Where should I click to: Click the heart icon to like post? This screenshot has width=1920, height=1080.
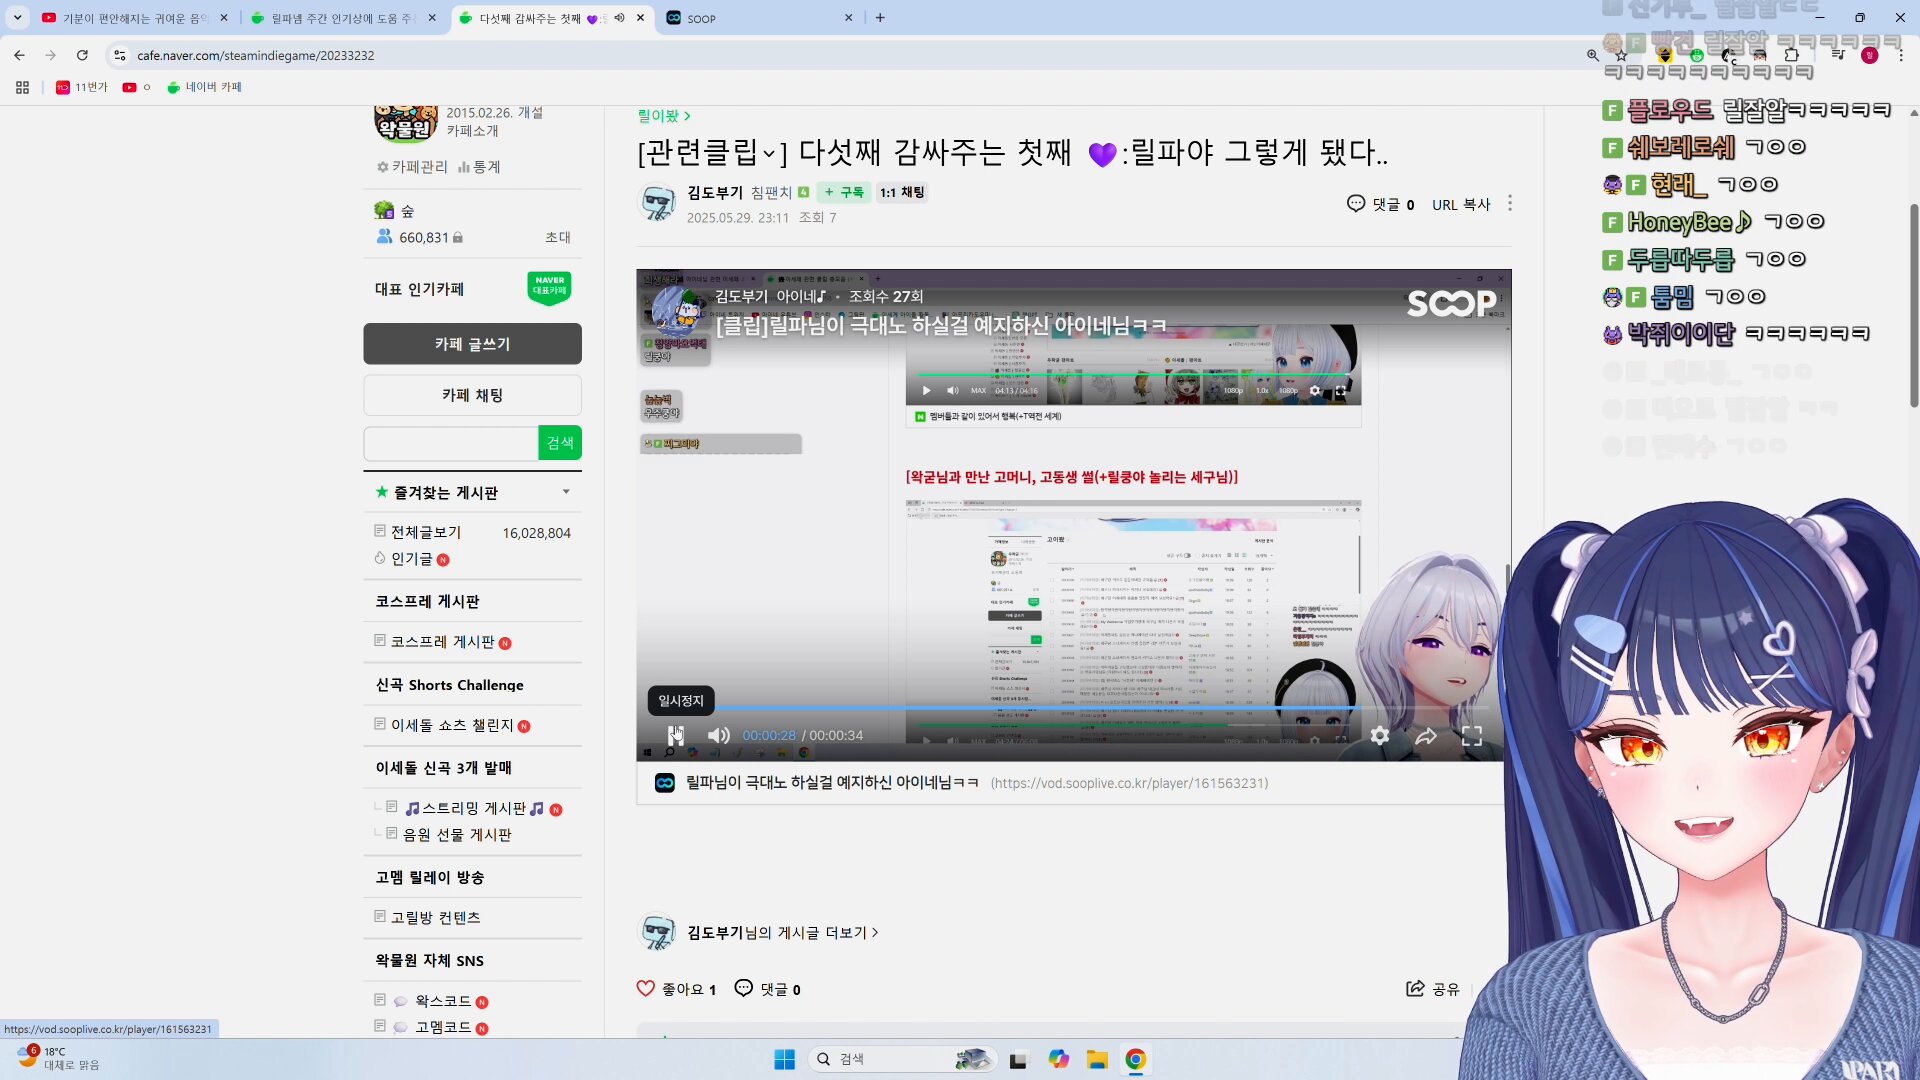[x=646, y=989]
